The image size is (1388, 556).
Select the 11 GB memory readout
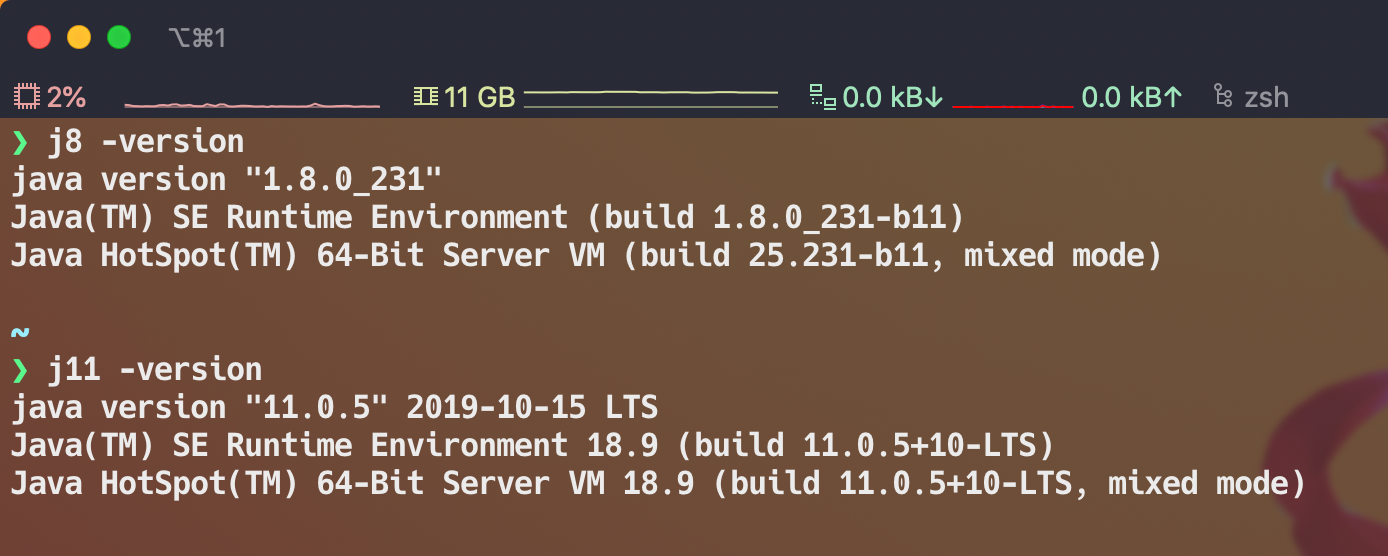480,97
